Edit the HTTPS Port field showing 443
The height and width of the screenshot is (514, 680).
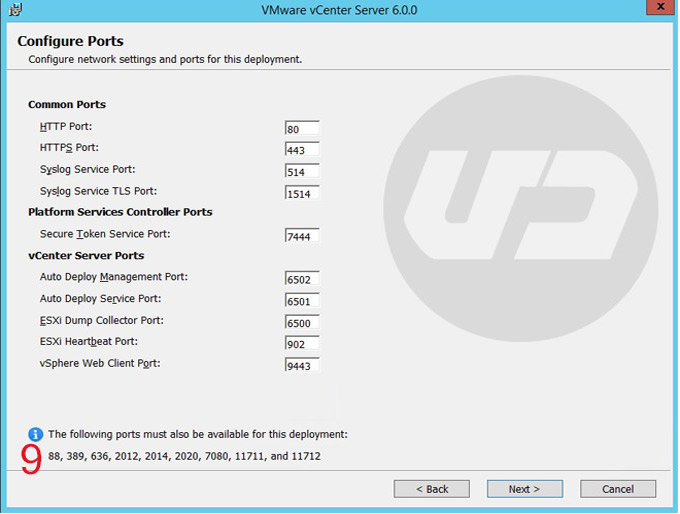(302, 150)
